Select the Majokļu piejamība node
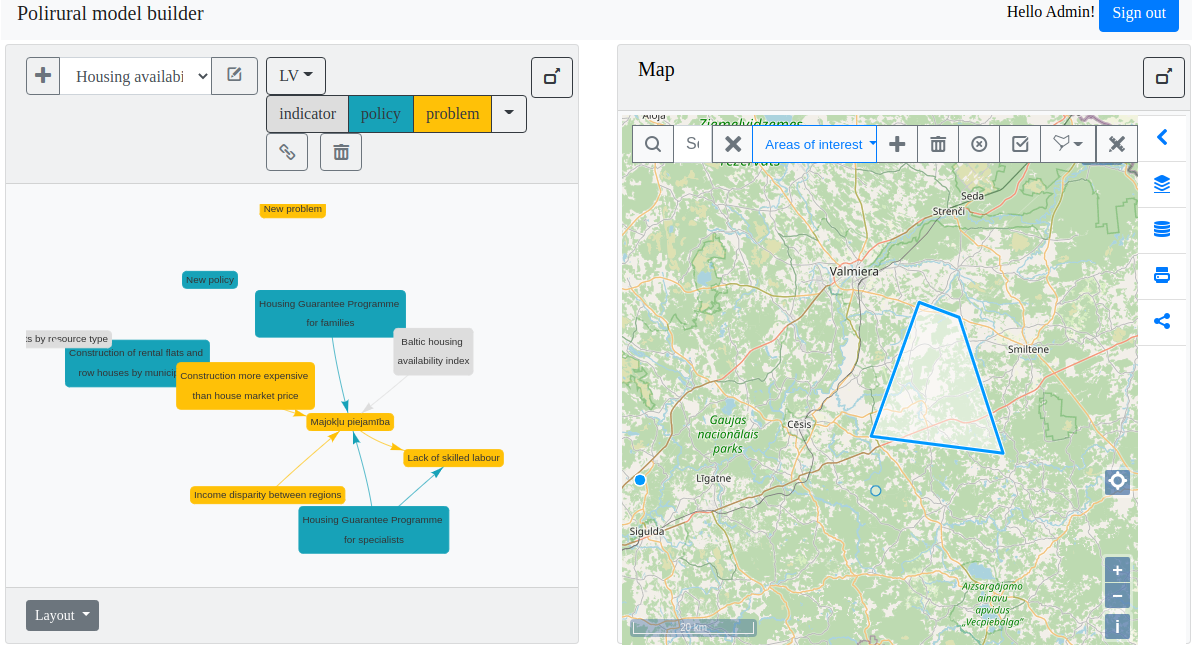The width and height of the screenshot is (1192, 645). [x=350, y=422]
